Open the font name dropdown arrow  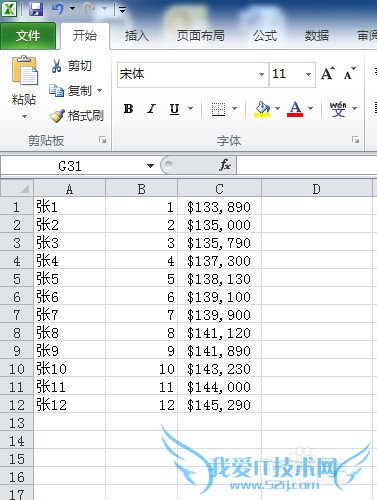click(262, 74)
